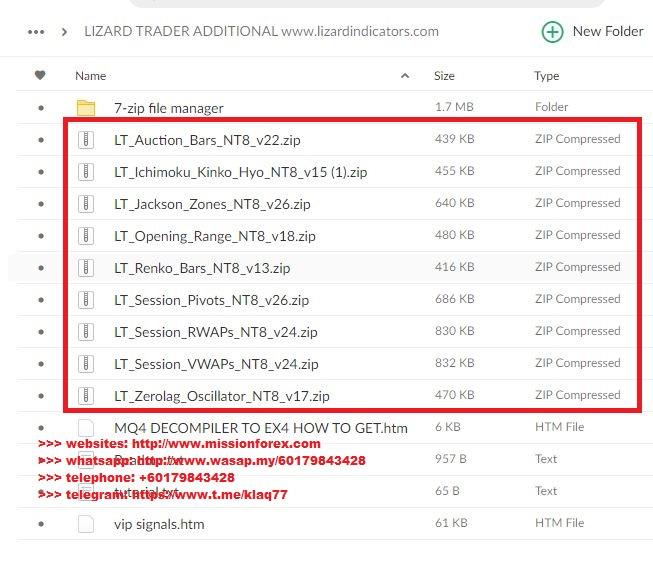Click file icon of vip signals.htm
The height and width of the screenshot is (571, 653).
[x=86, y=523]
